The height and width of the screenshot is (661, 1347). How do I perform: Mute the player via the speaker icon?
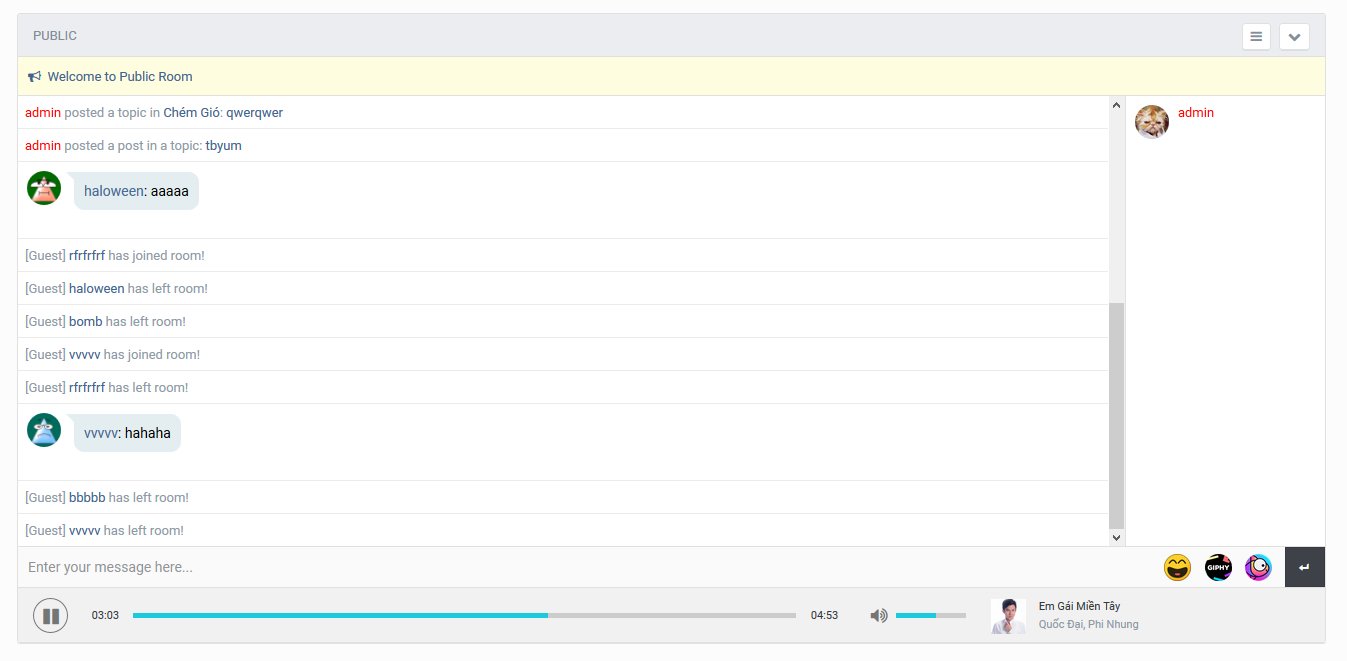click(879, 615)
